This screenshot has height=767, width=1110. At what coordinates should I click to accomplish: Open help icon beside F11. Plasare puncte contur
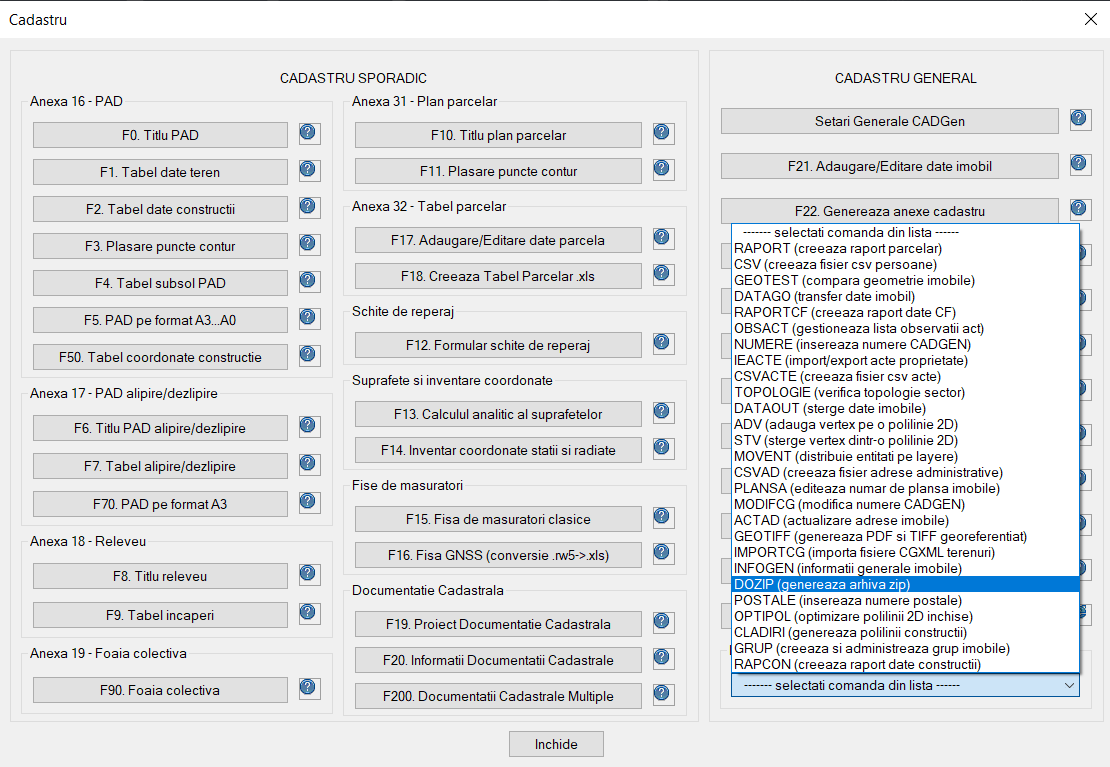663,169
